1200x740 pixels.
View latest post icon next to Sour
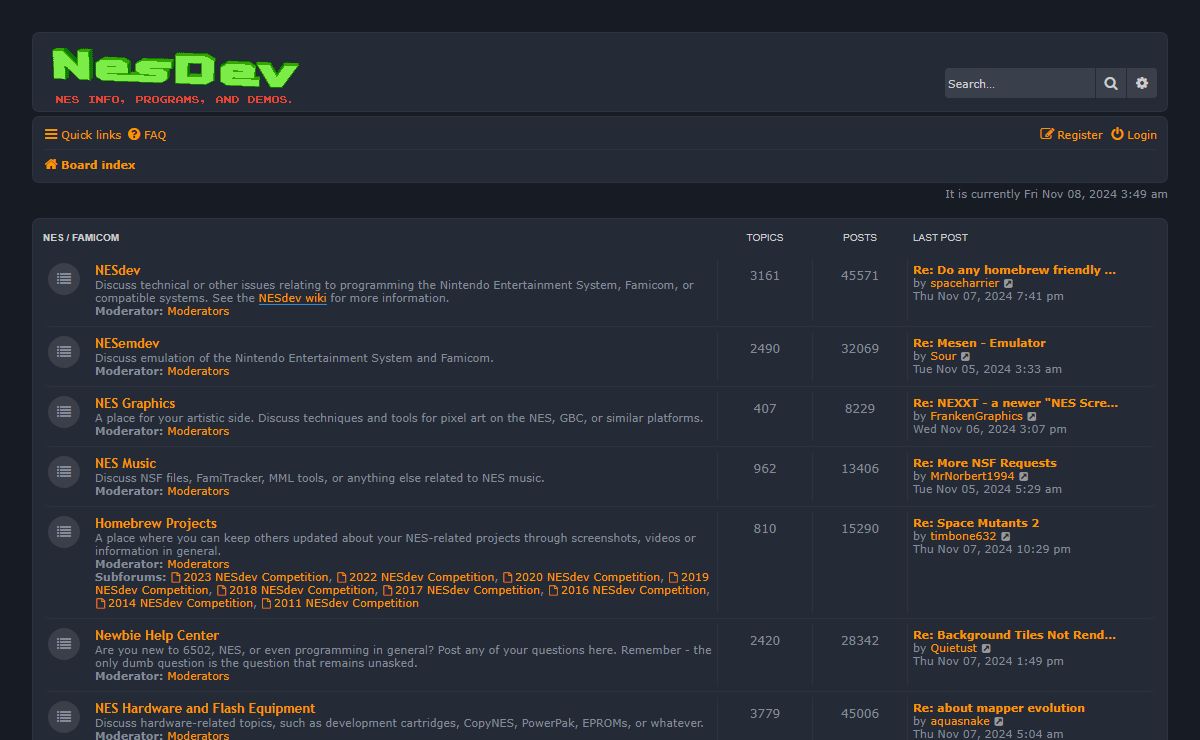(x=965, y=357)
